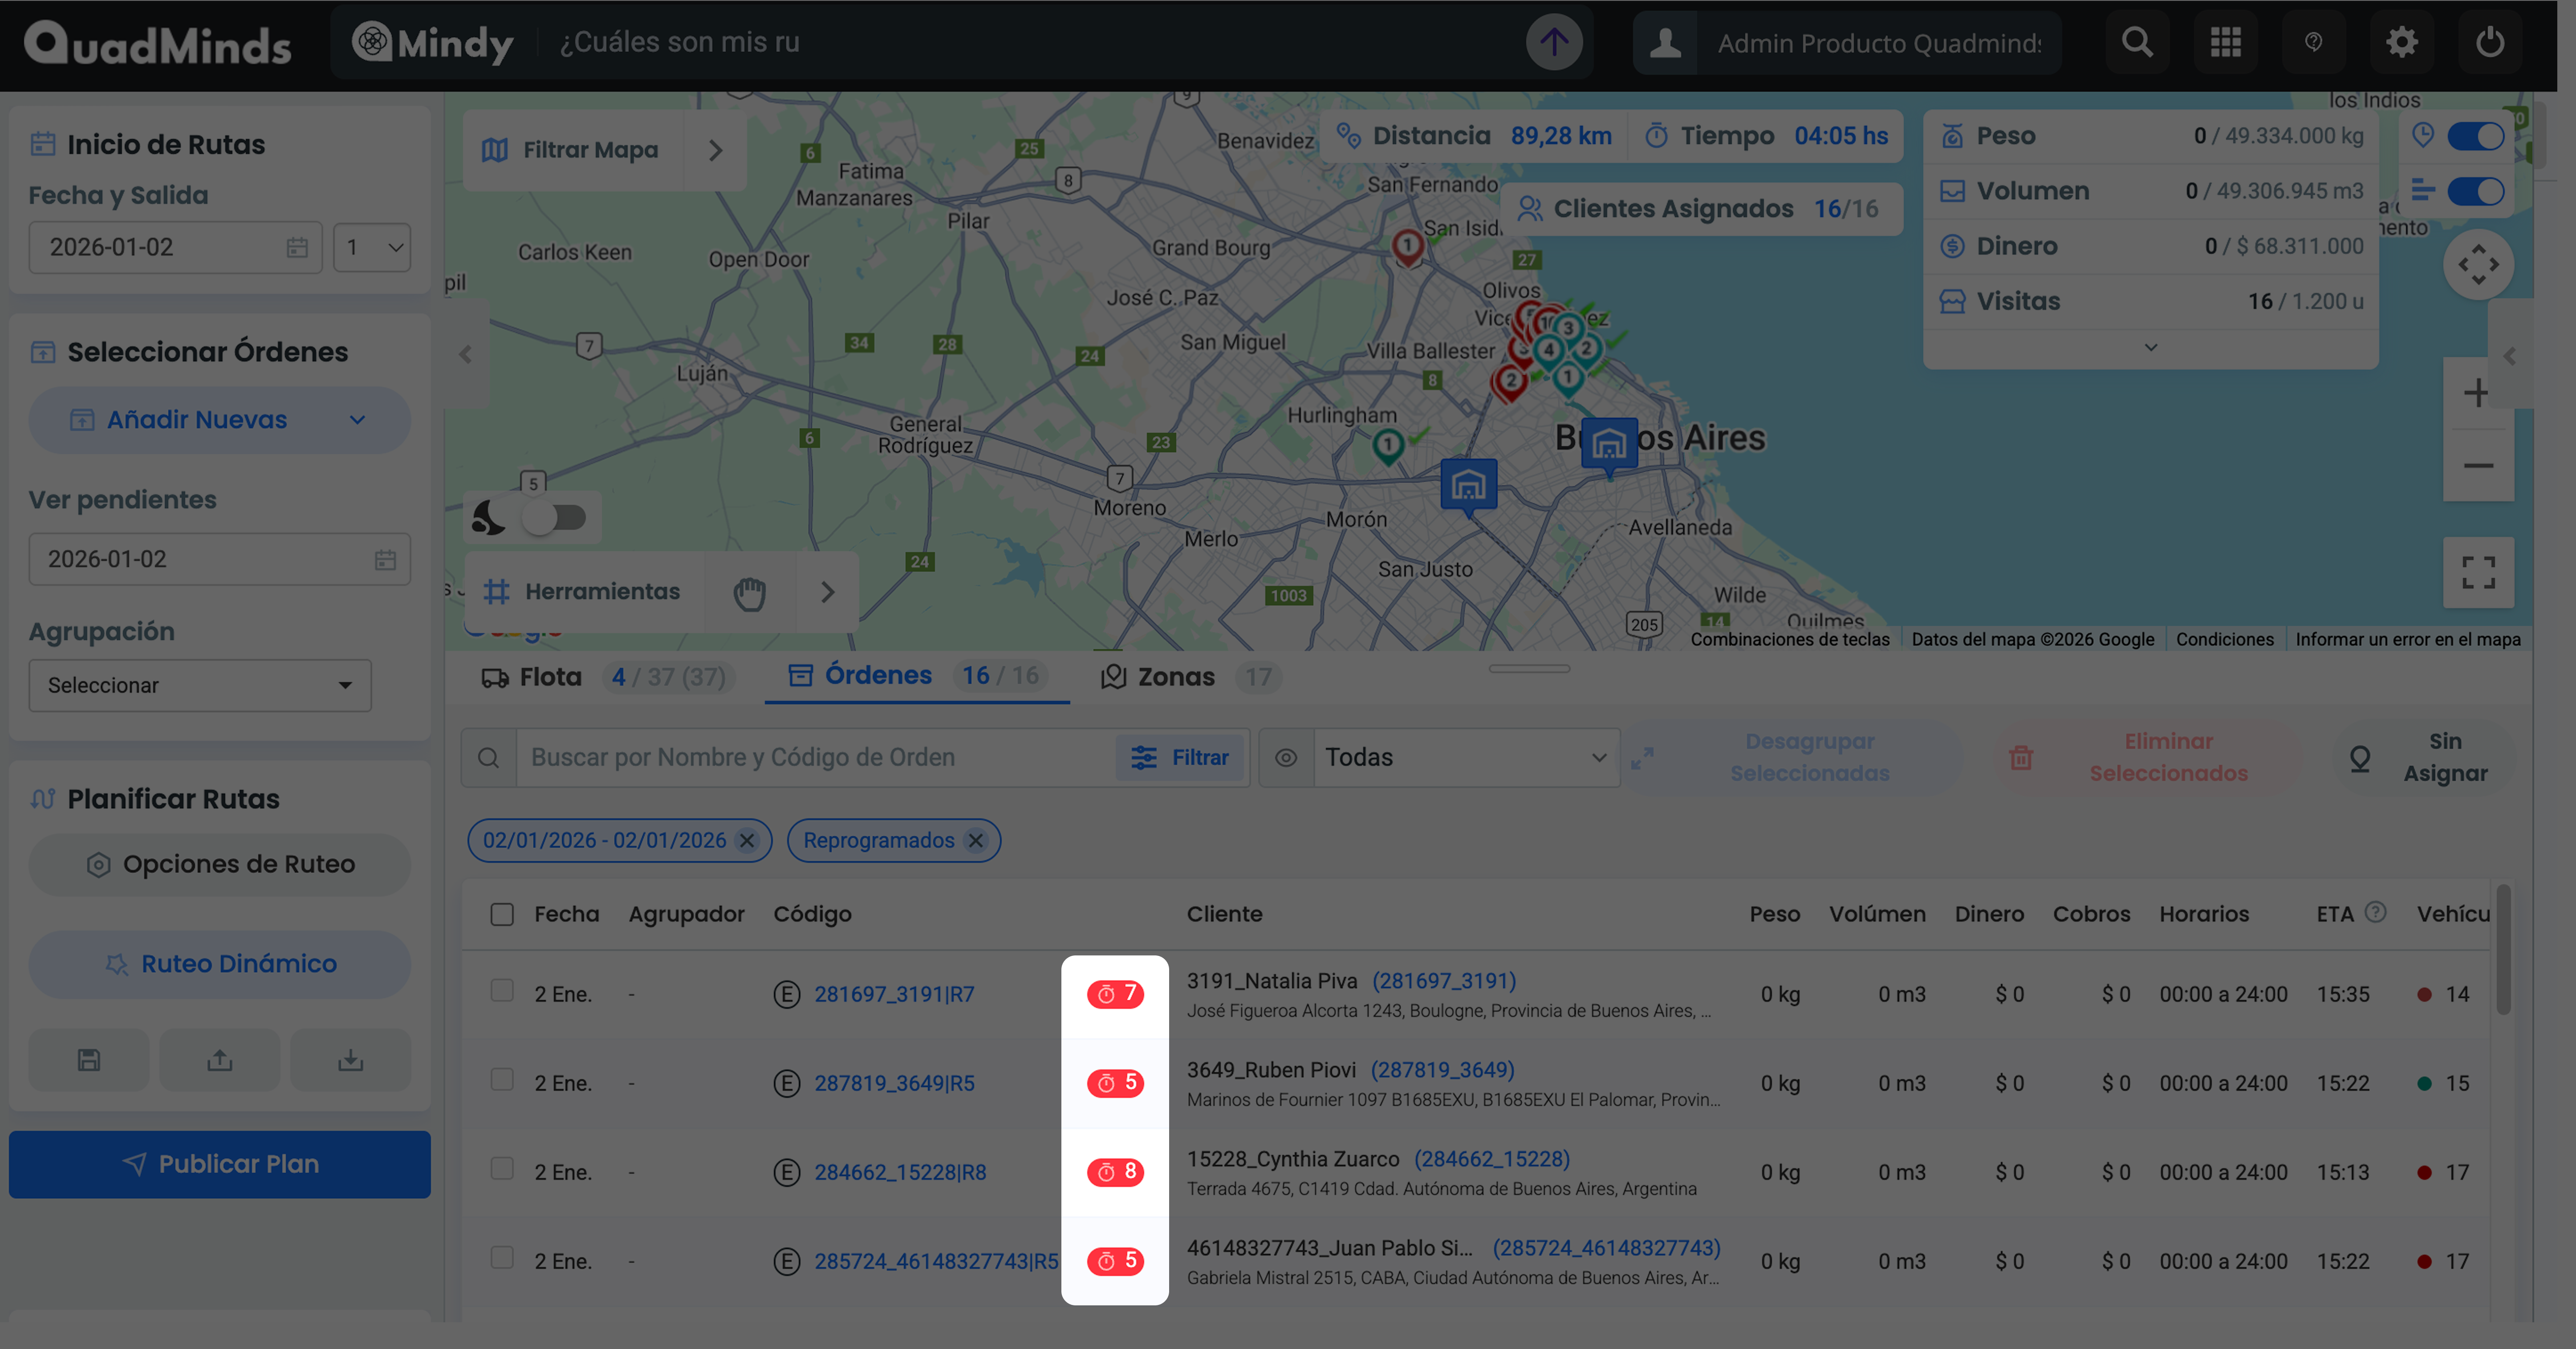Viewport: 2576px width, 1349px height.
Task: Toggle the clock time window switch
Action: tap(2475, 136)
